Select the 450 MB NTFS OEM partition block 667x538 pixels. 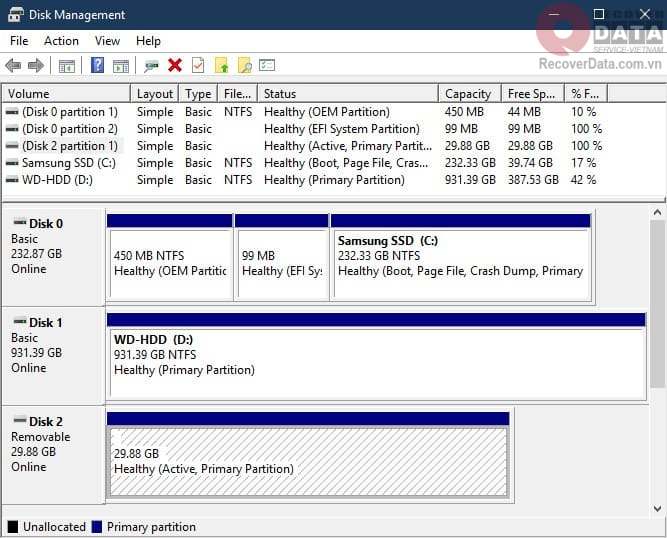(170, 257)
